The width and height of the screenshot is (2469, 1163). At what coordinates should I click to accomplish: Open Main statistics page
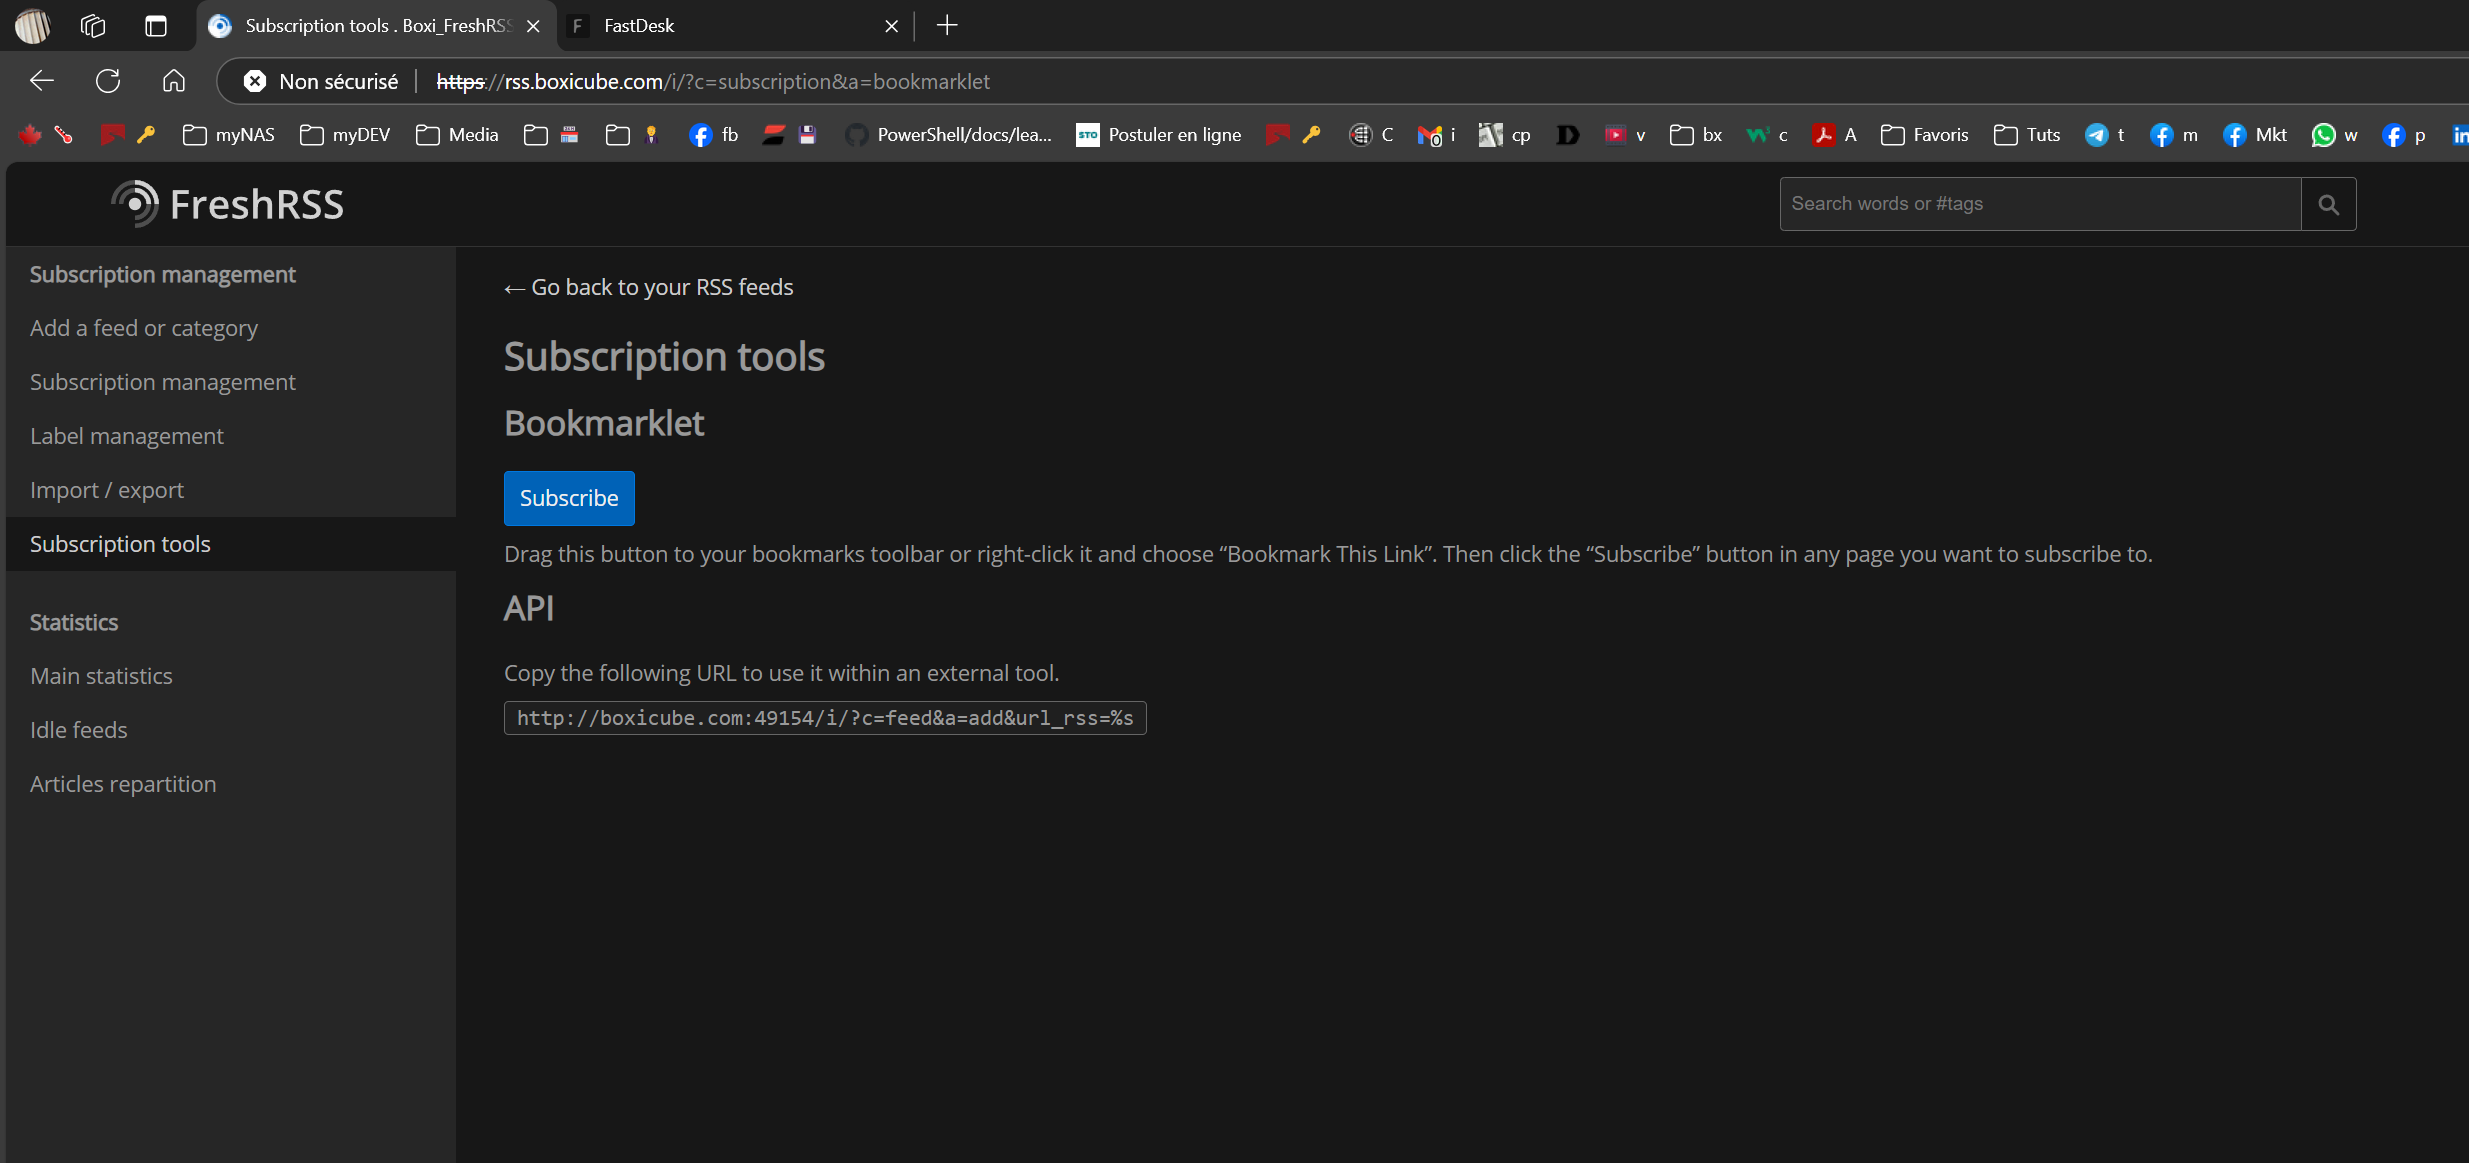231,676
